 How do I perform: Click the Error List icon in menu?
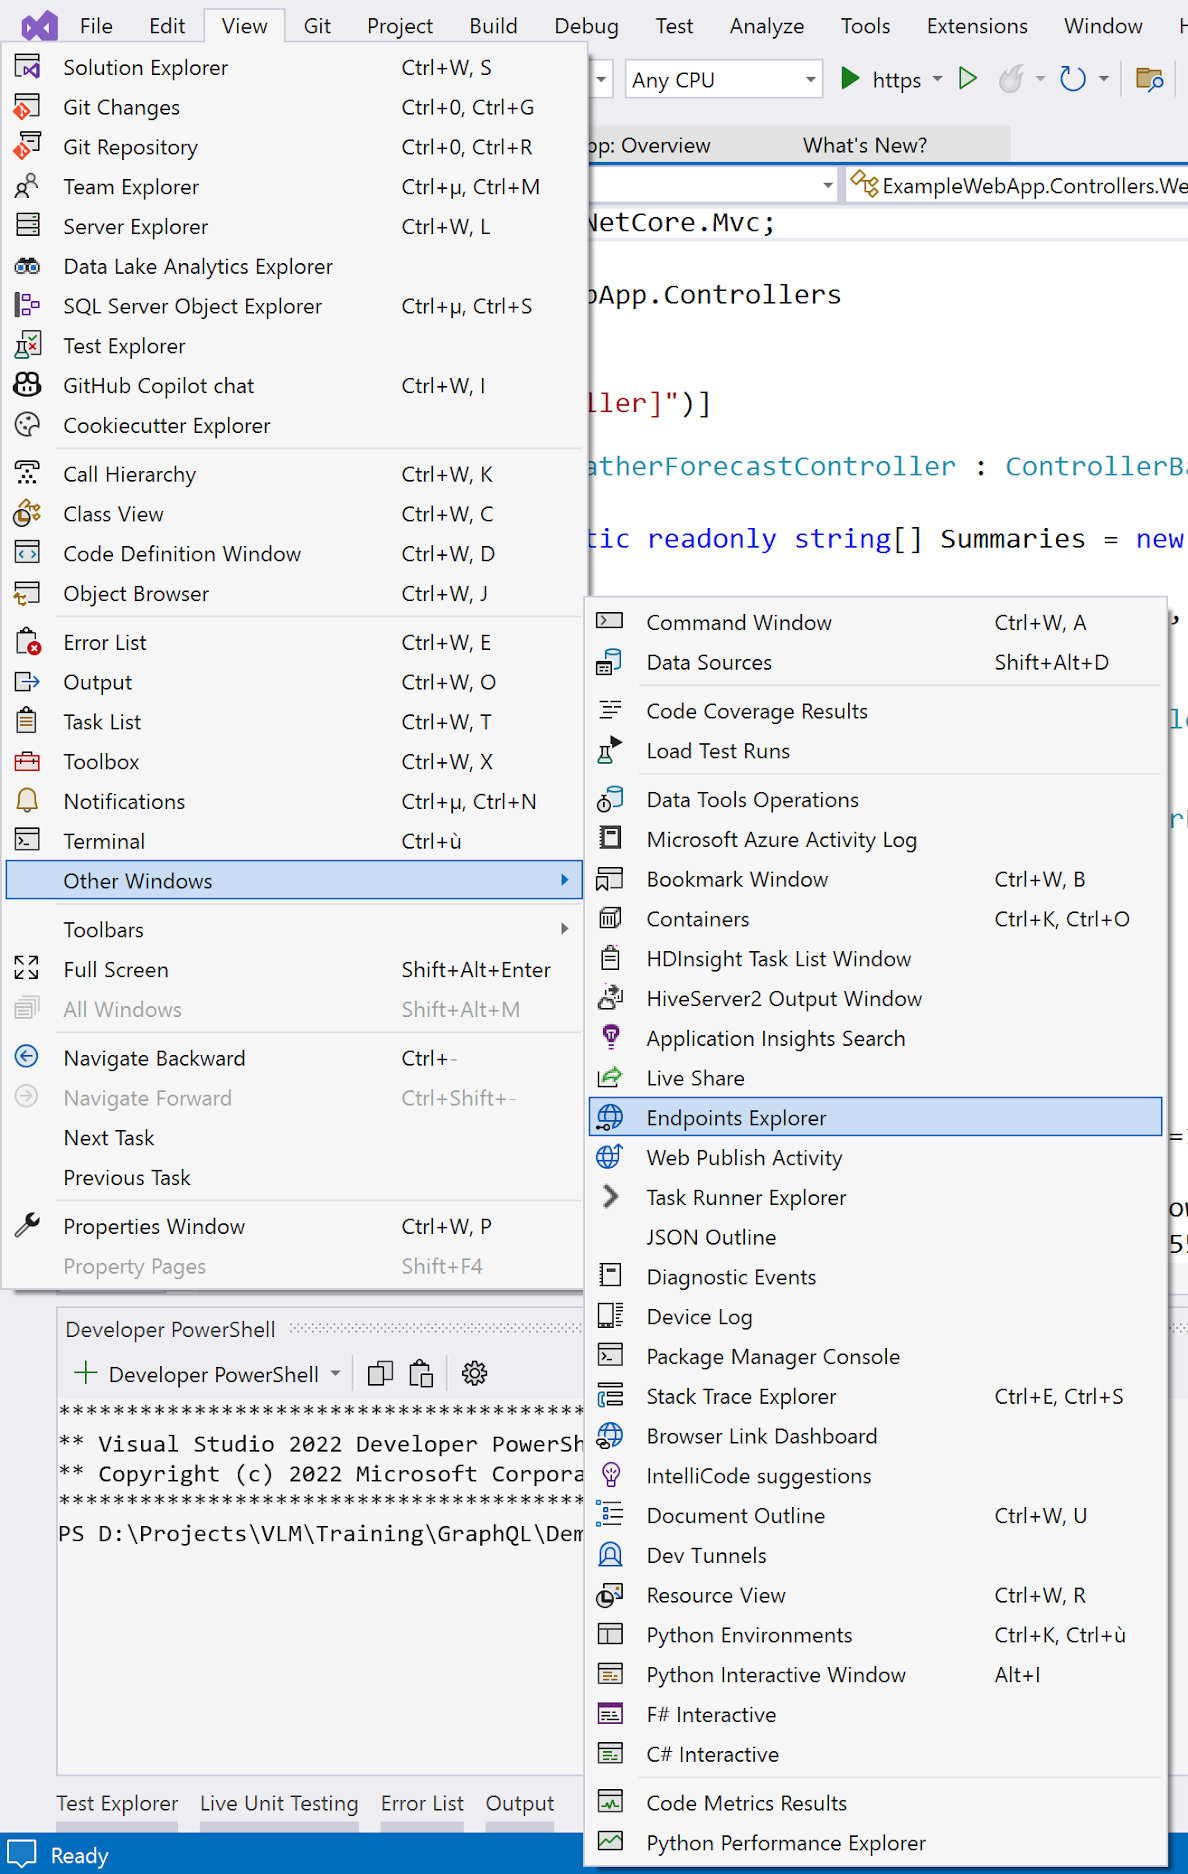click(28, 642)
